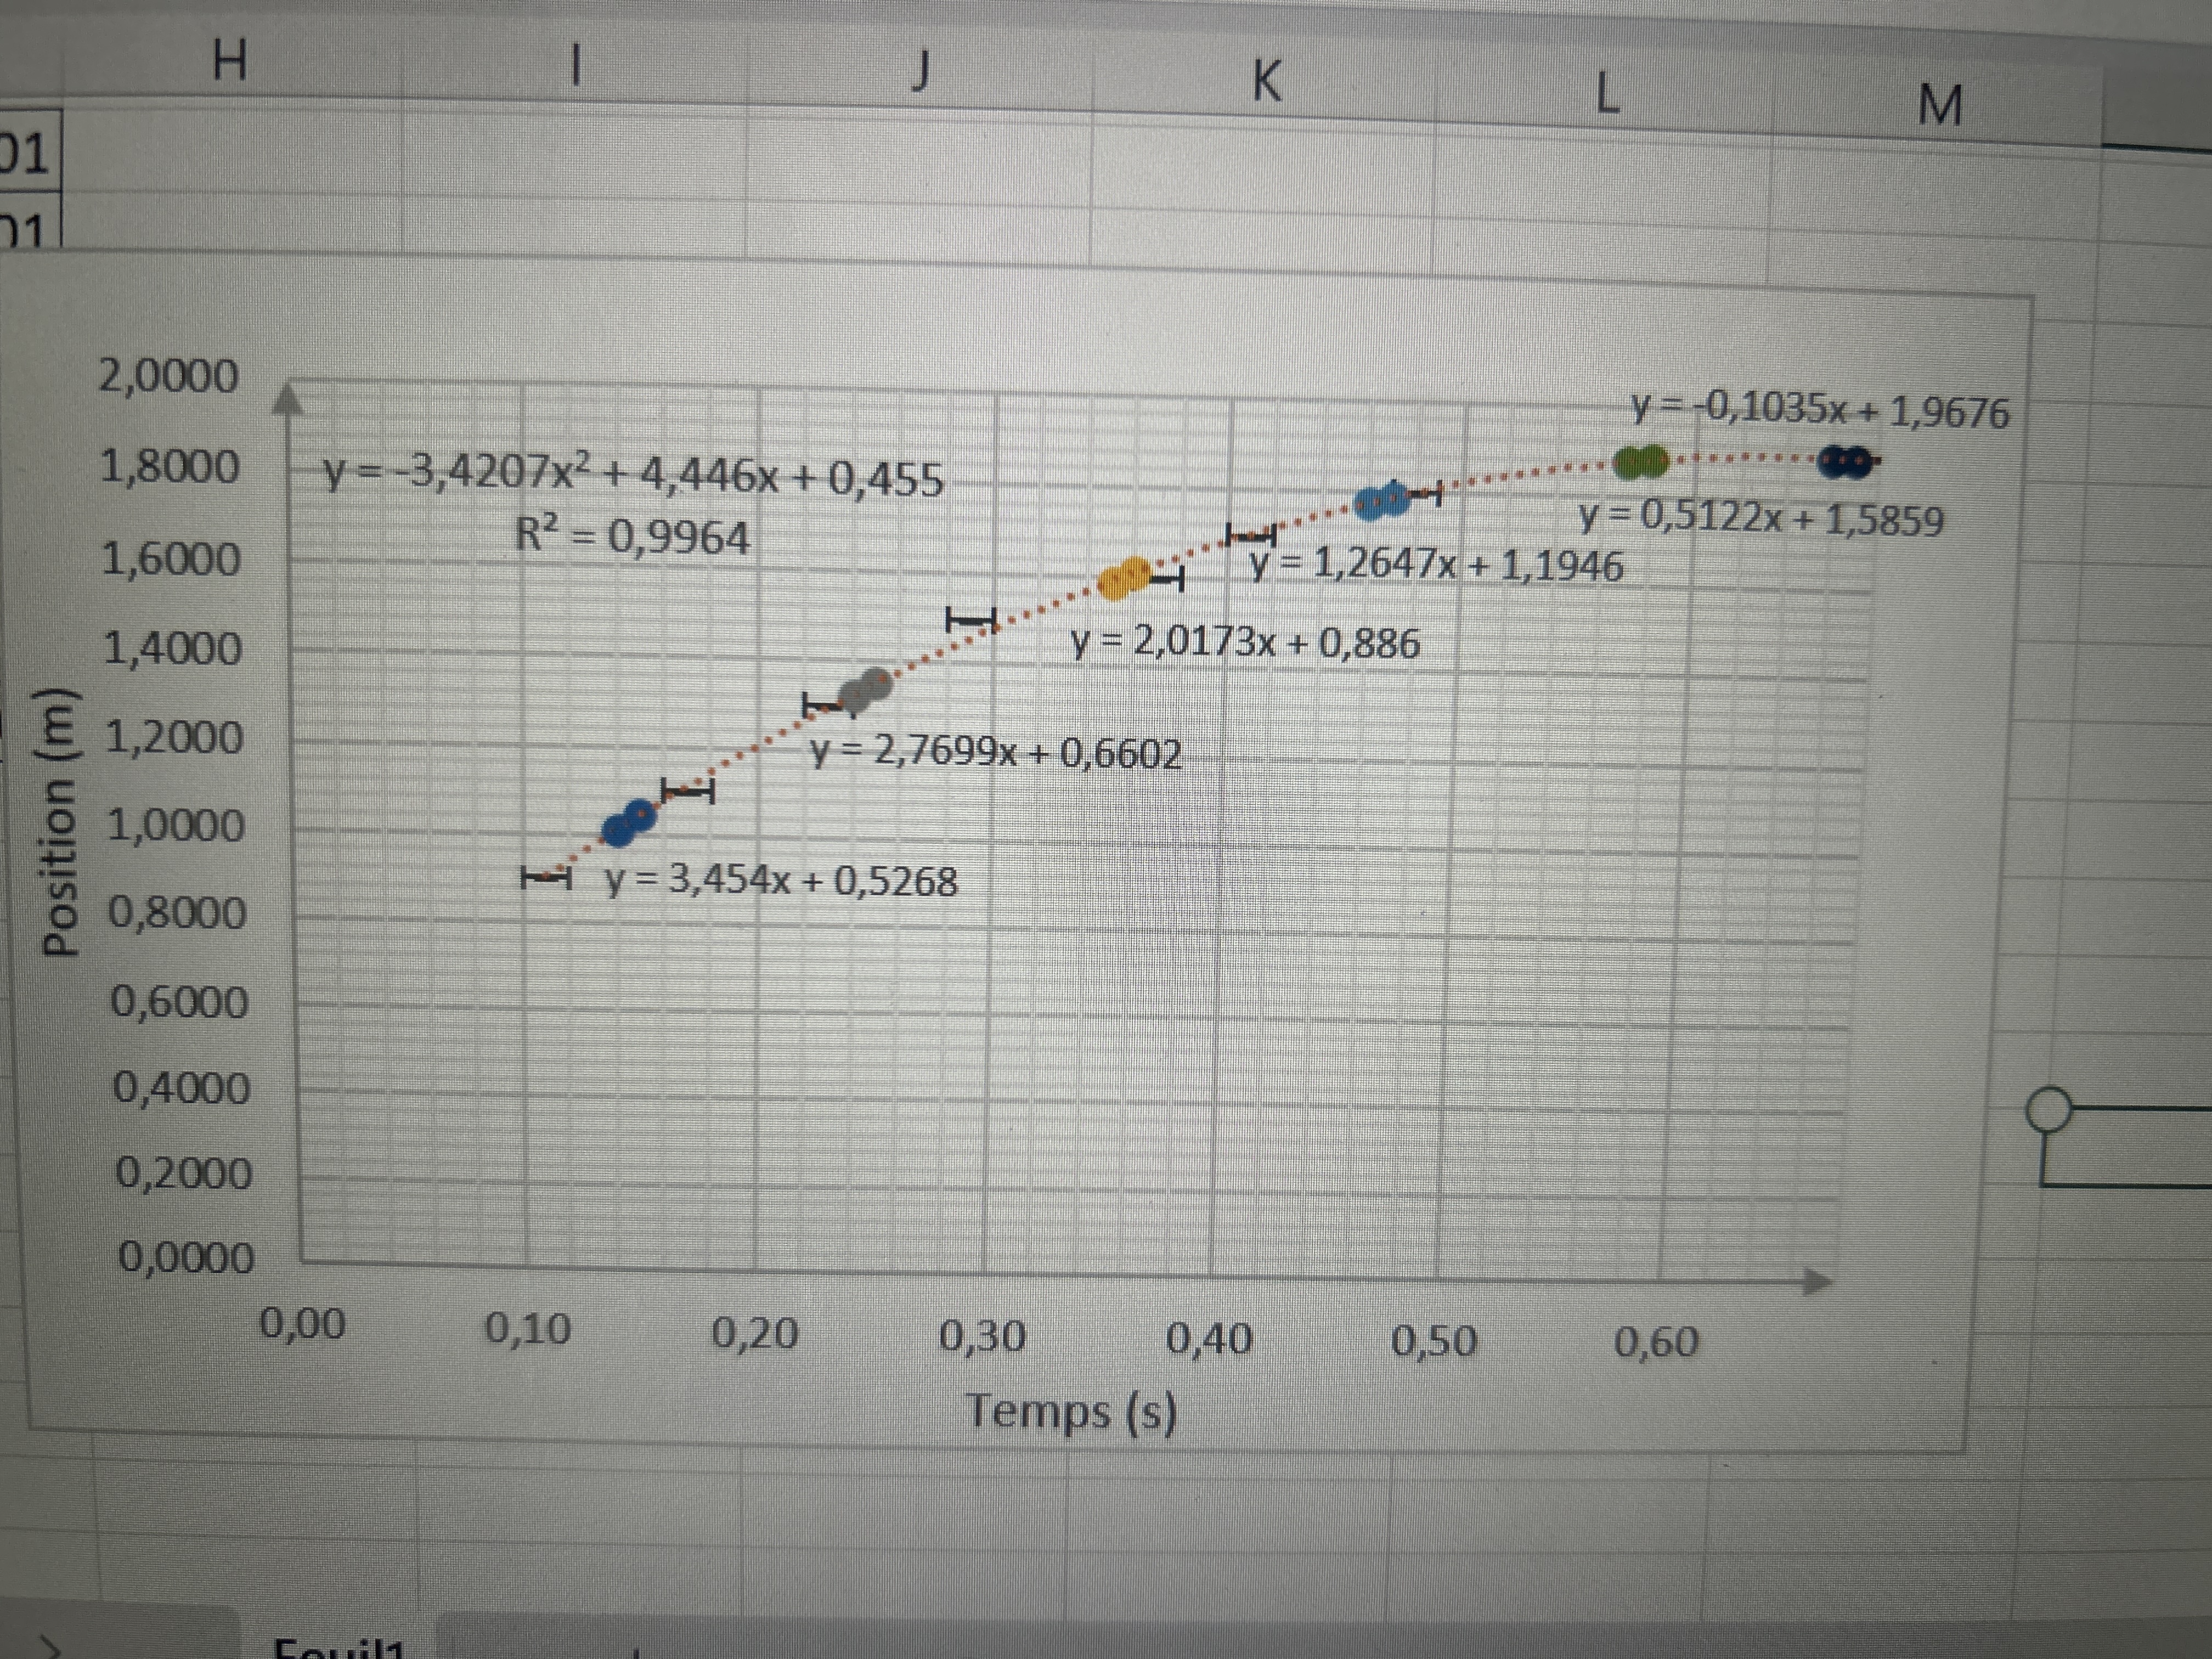Select the y = -0,1035x + 1,9676 label
This screenshot has width=2212, height=1659.
(1820, 410)
